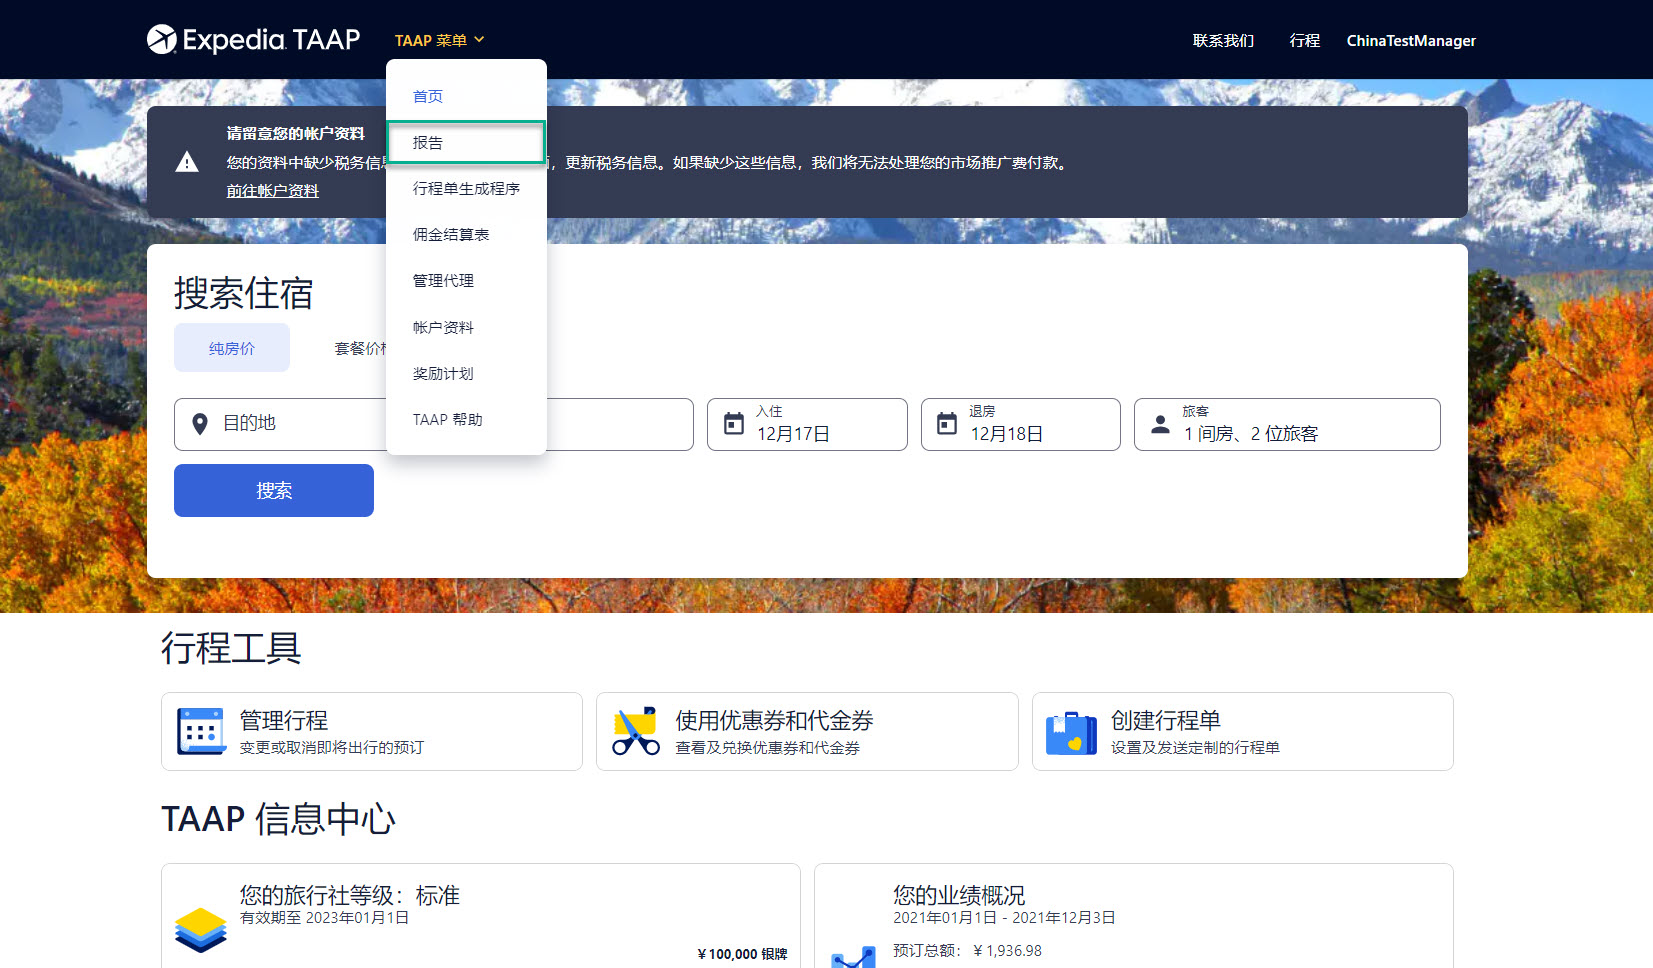Open the 创建行程单 card
The height and width of the screenshot is (968, 1653).
(1243, 731)
